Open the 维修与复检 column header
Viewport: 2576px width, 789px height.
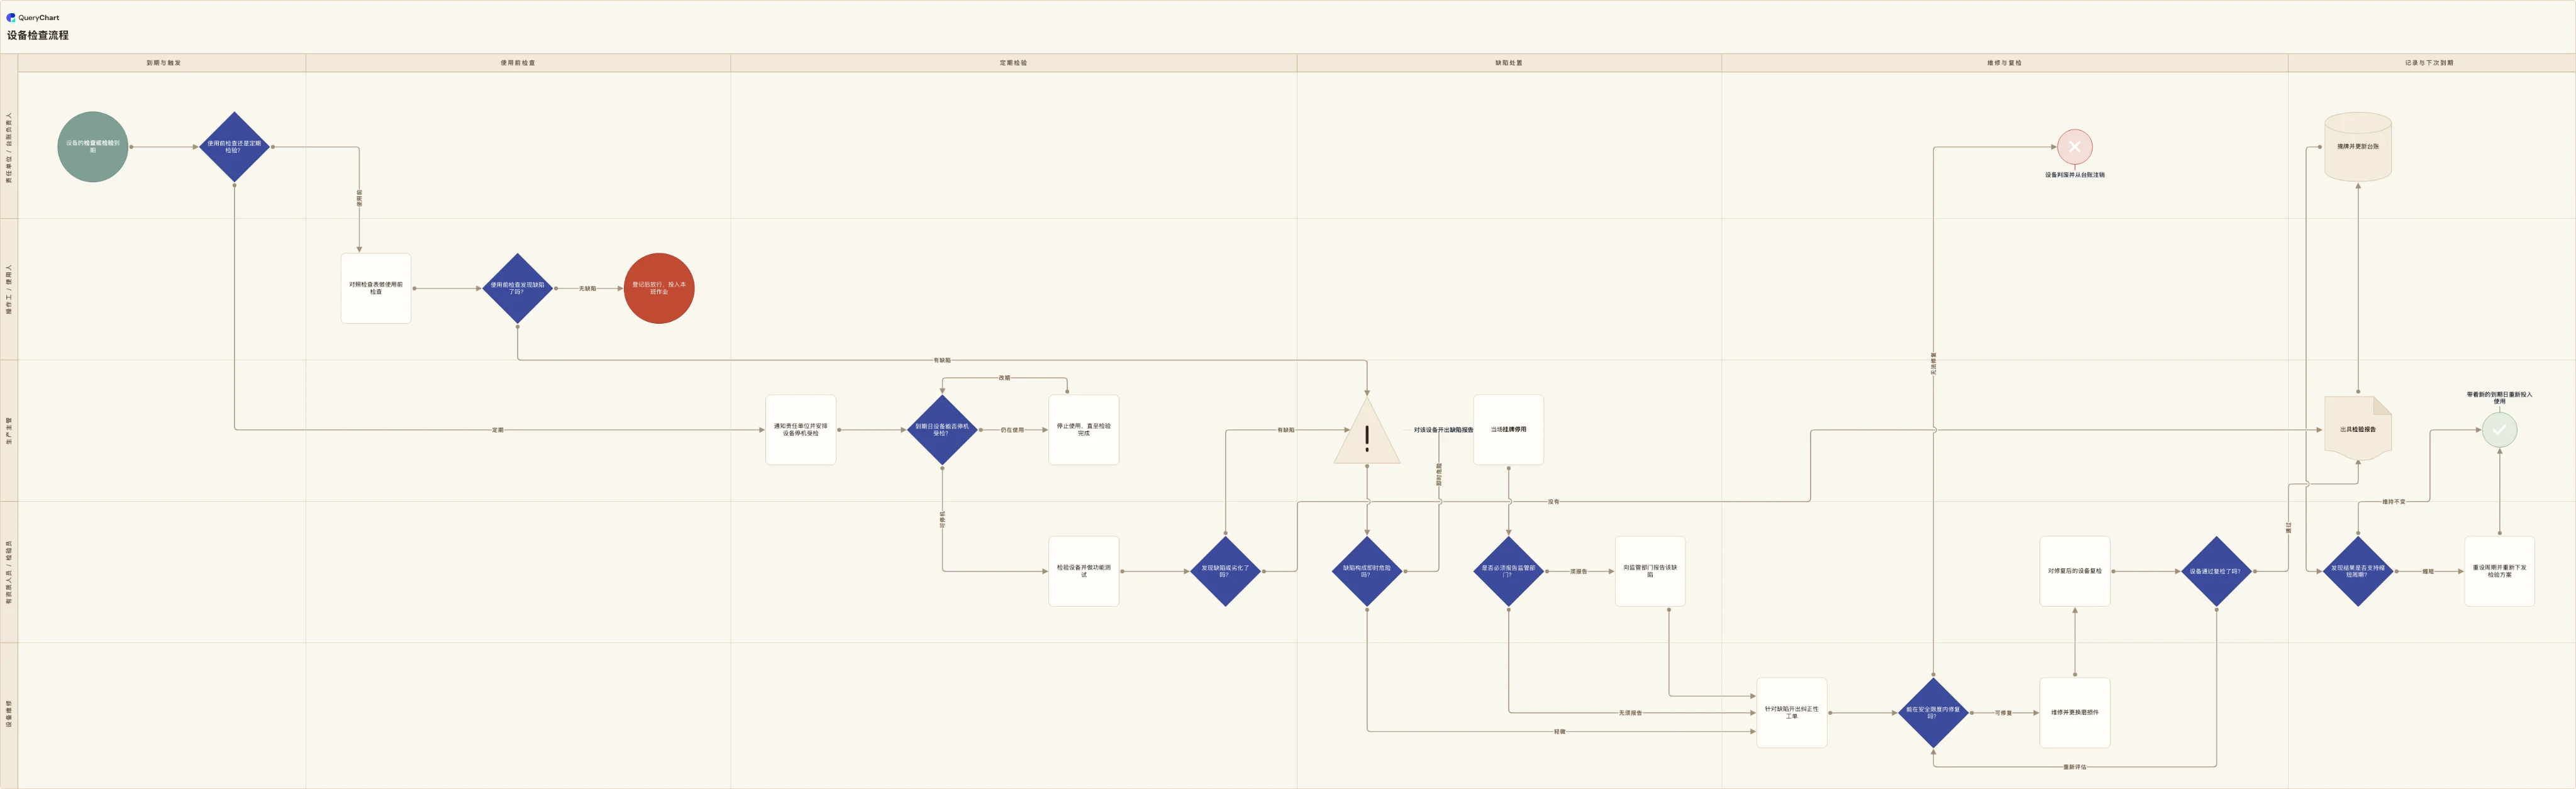point(2004,63)
